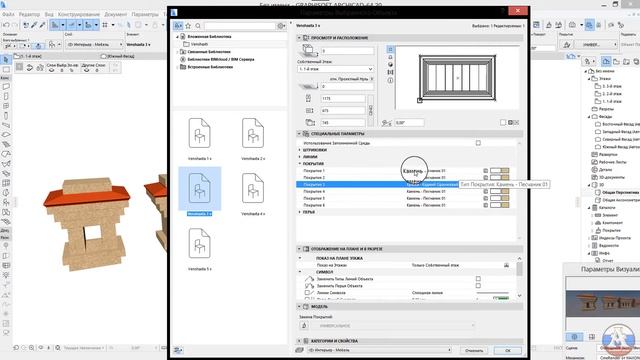Expand the built-in libraries tree node
The image size is (640, 360).
[178, 67]
